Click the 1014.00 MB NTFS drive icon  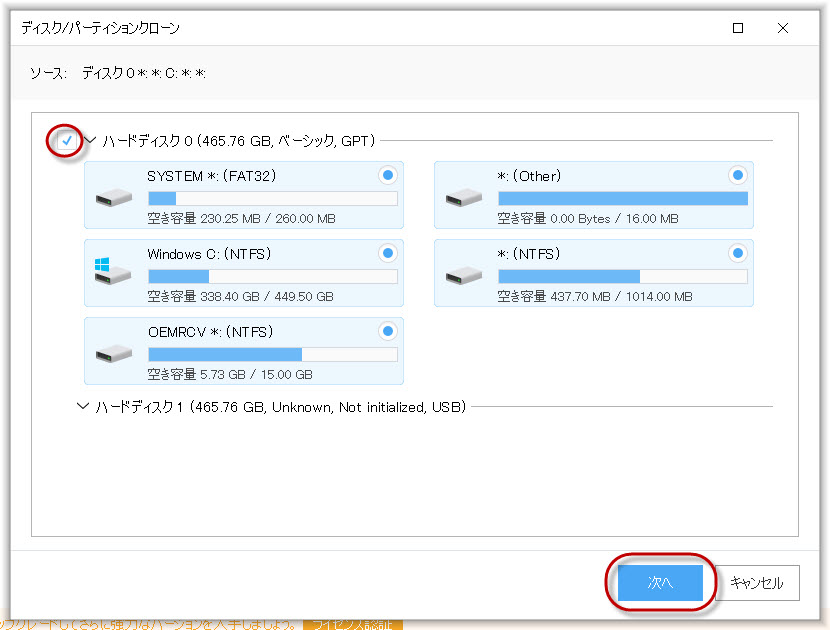(464, 276)
